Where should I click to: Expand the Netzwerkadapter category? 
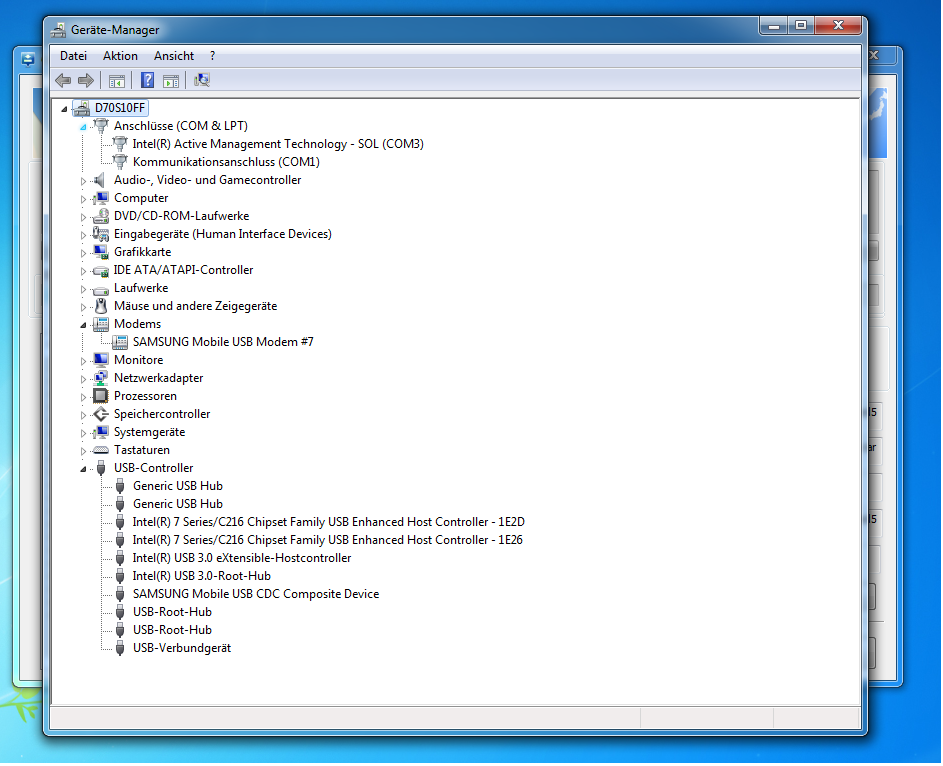(84, 379)
